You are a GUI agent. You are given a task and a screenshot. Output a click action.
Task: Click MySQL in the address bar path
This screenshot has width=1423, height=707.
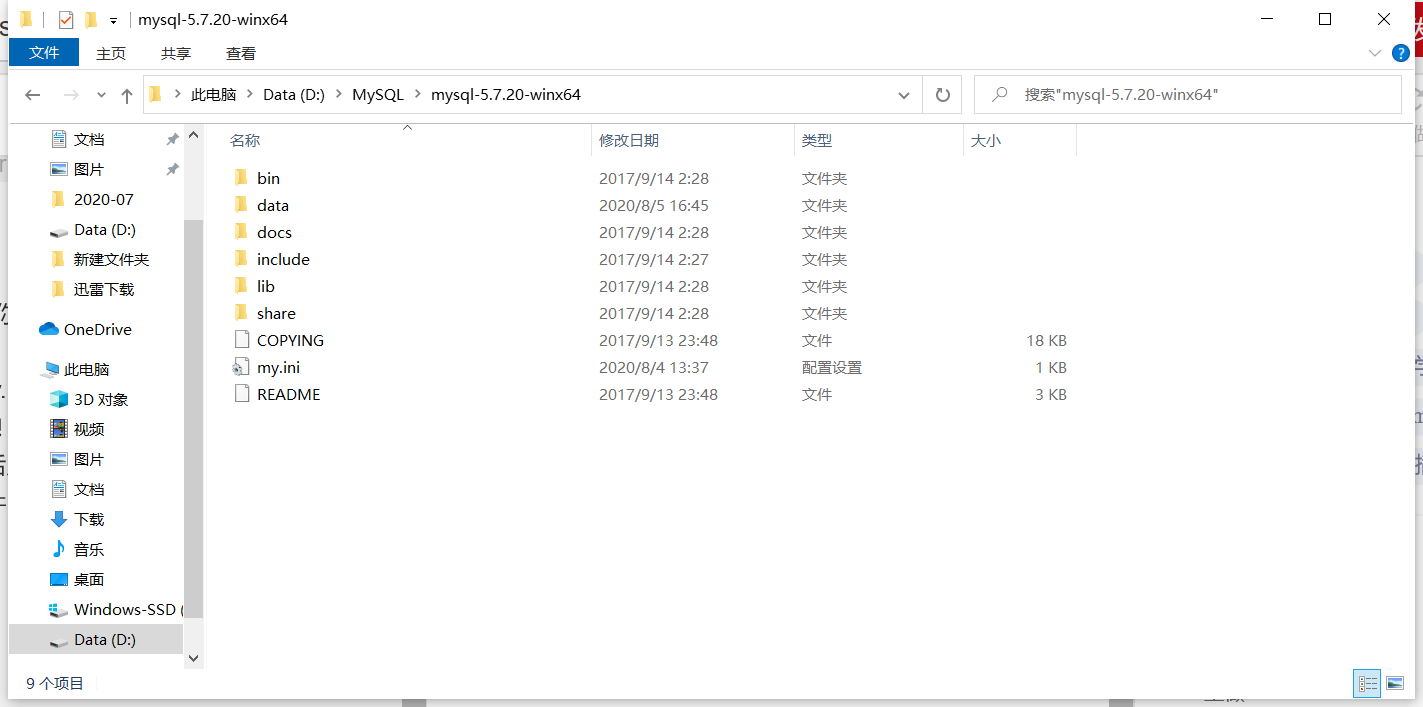point(378,95)
